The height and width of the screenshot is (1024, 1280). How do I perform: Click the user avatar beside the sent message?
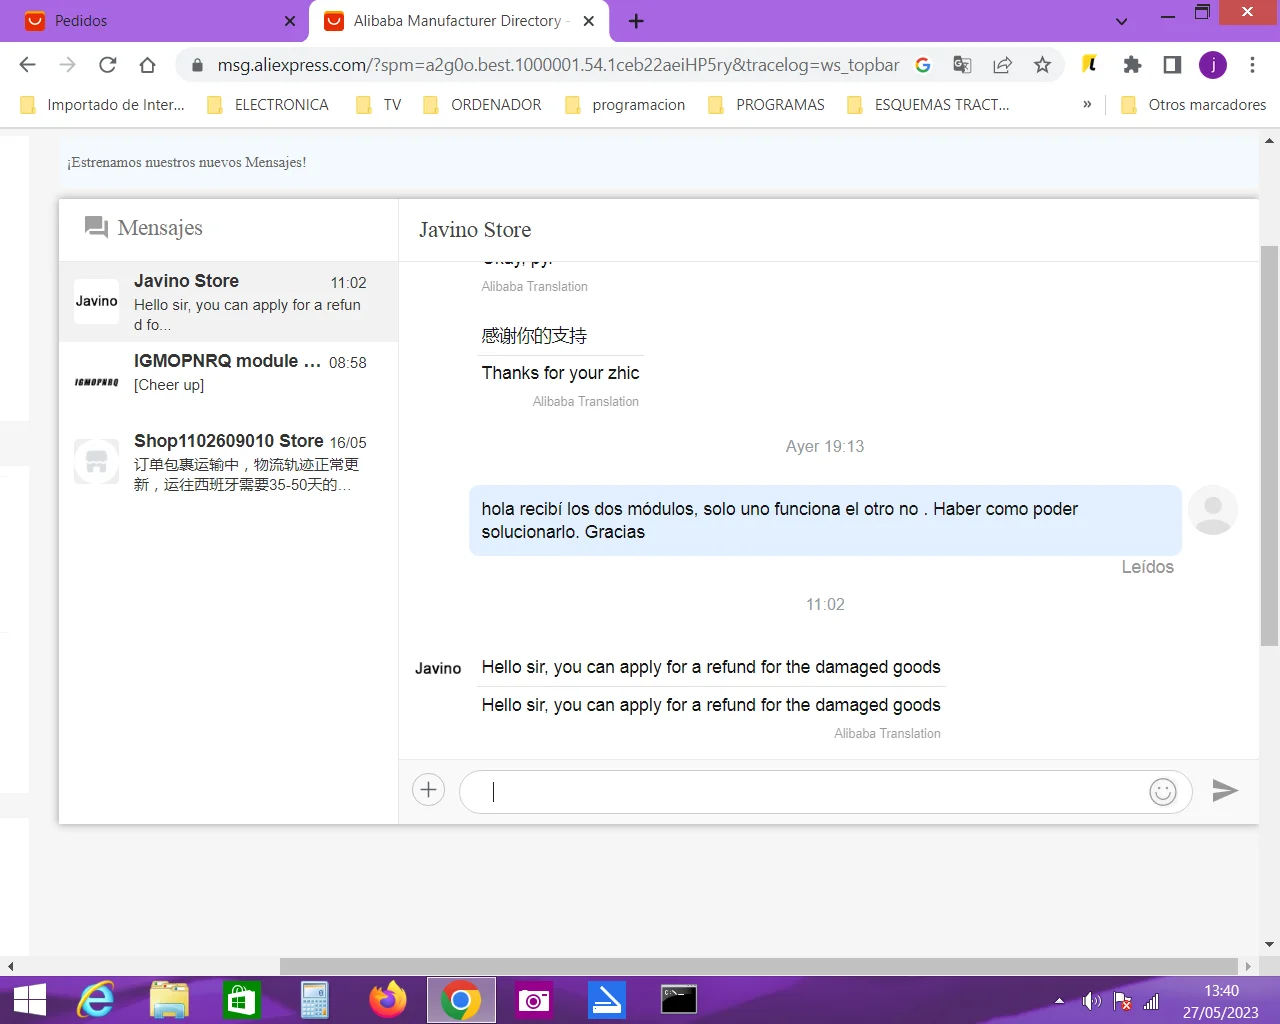1213,510
